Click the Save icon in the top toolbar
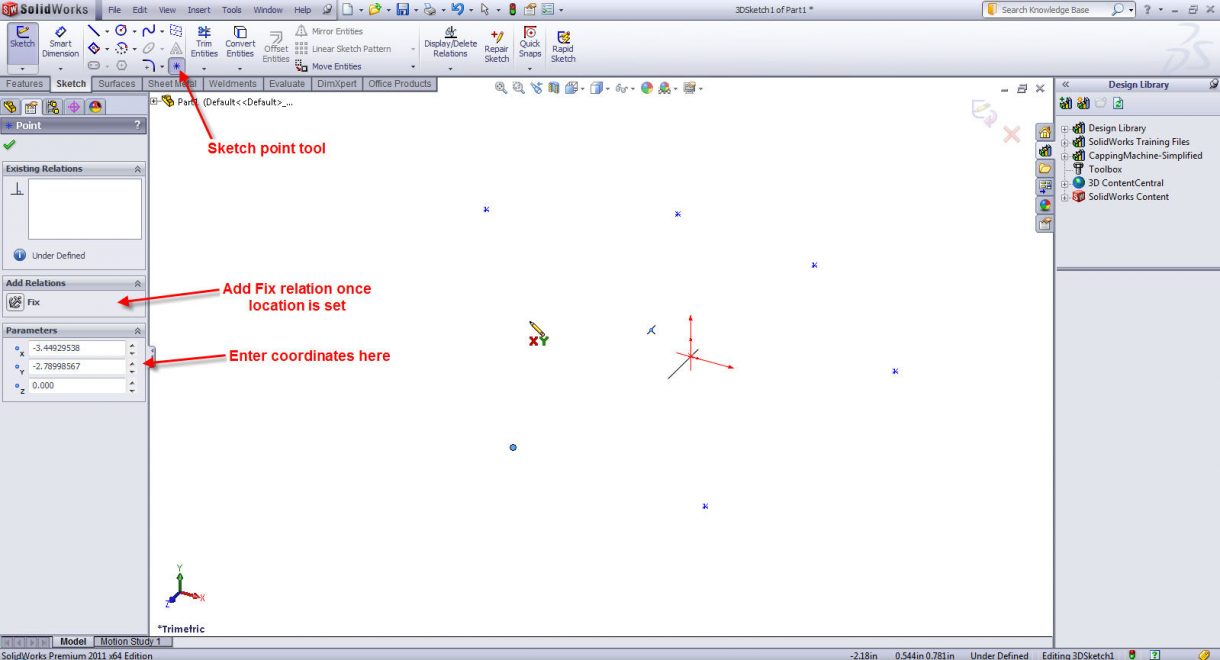1220x660 pixels. 402,9
